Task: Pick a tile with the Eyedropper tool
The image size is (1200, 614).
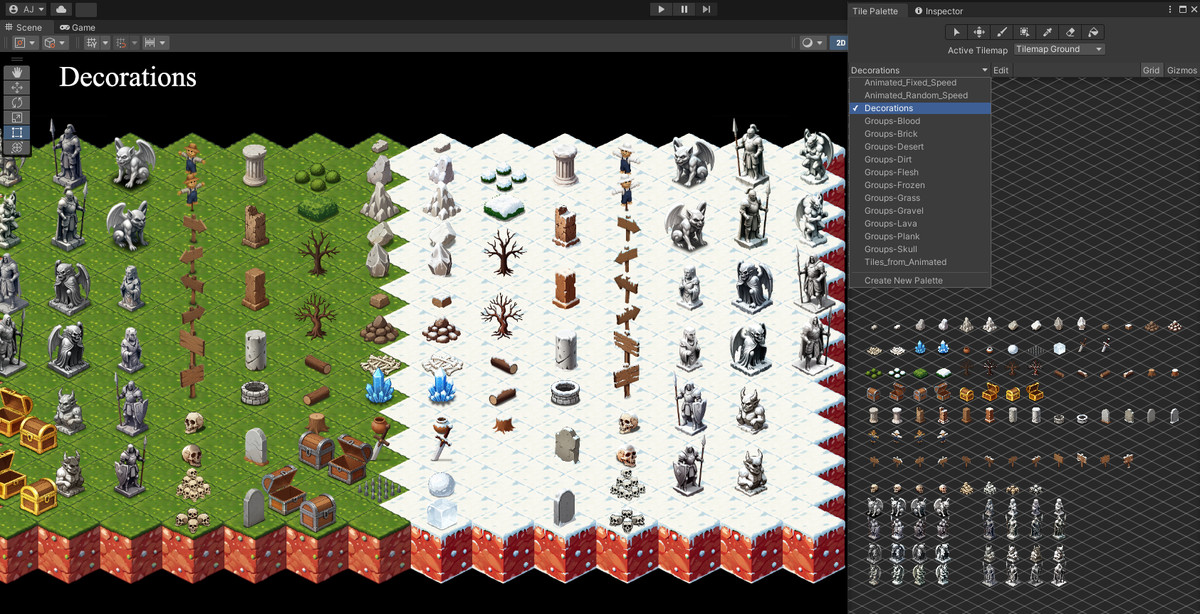Action: [1047, 31]
